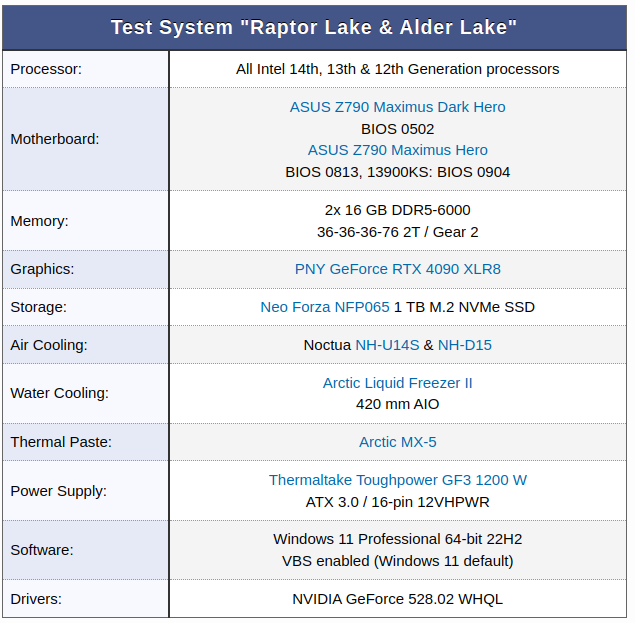635x623 pixels.
Task: Click the BIOS 0502 text
Action: (397, 129)
